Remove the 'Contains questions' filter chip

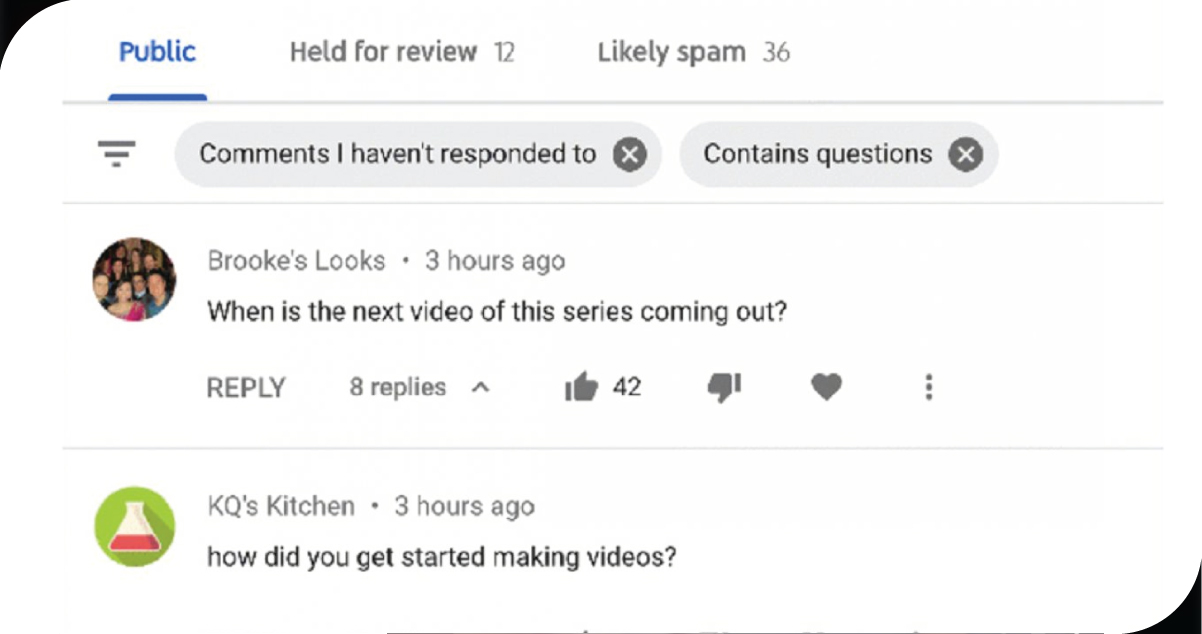[965, 155]
